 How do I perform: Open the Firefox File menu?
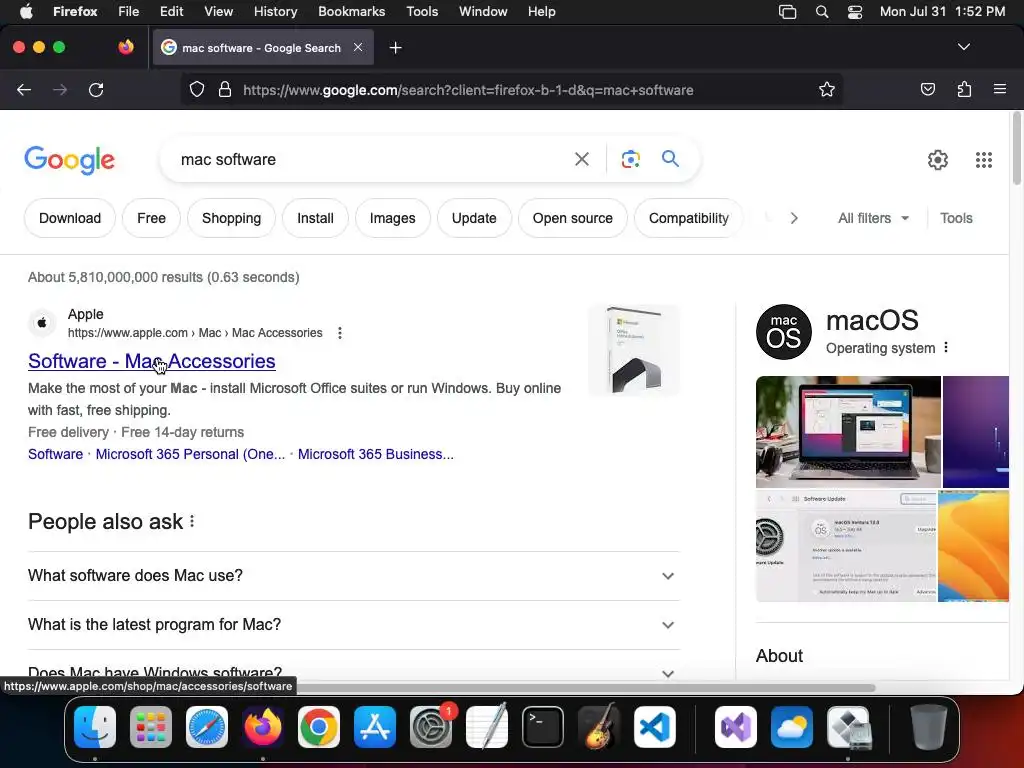coord(128,12)
